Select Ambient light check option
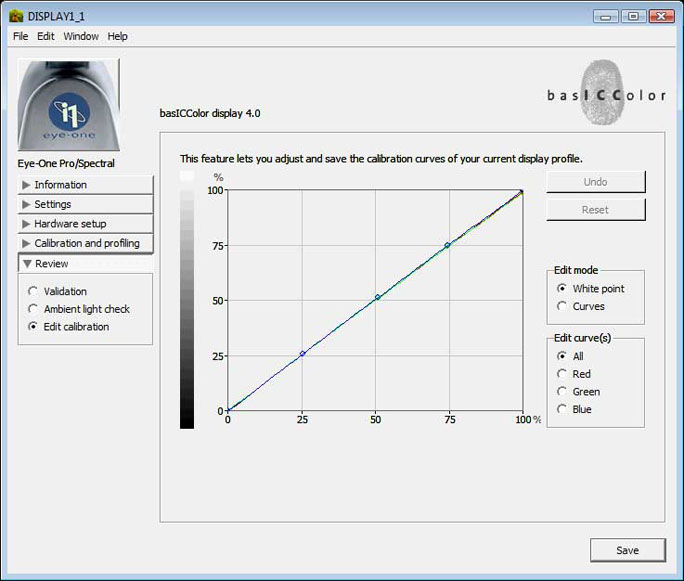The image size is (684, 581). [33, 309]
